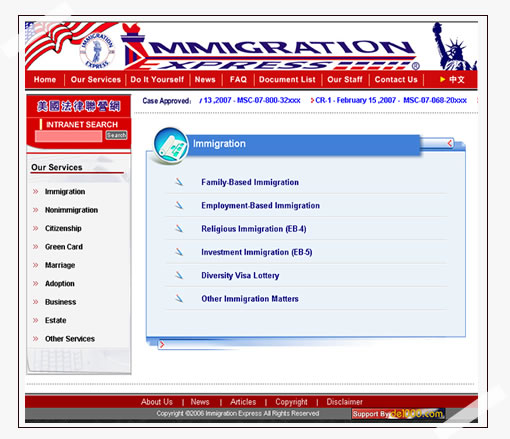Screen dimensions: 510x439
Task: Click the pencil icon beside Family-Based Immigration
Action: [179, 182]
